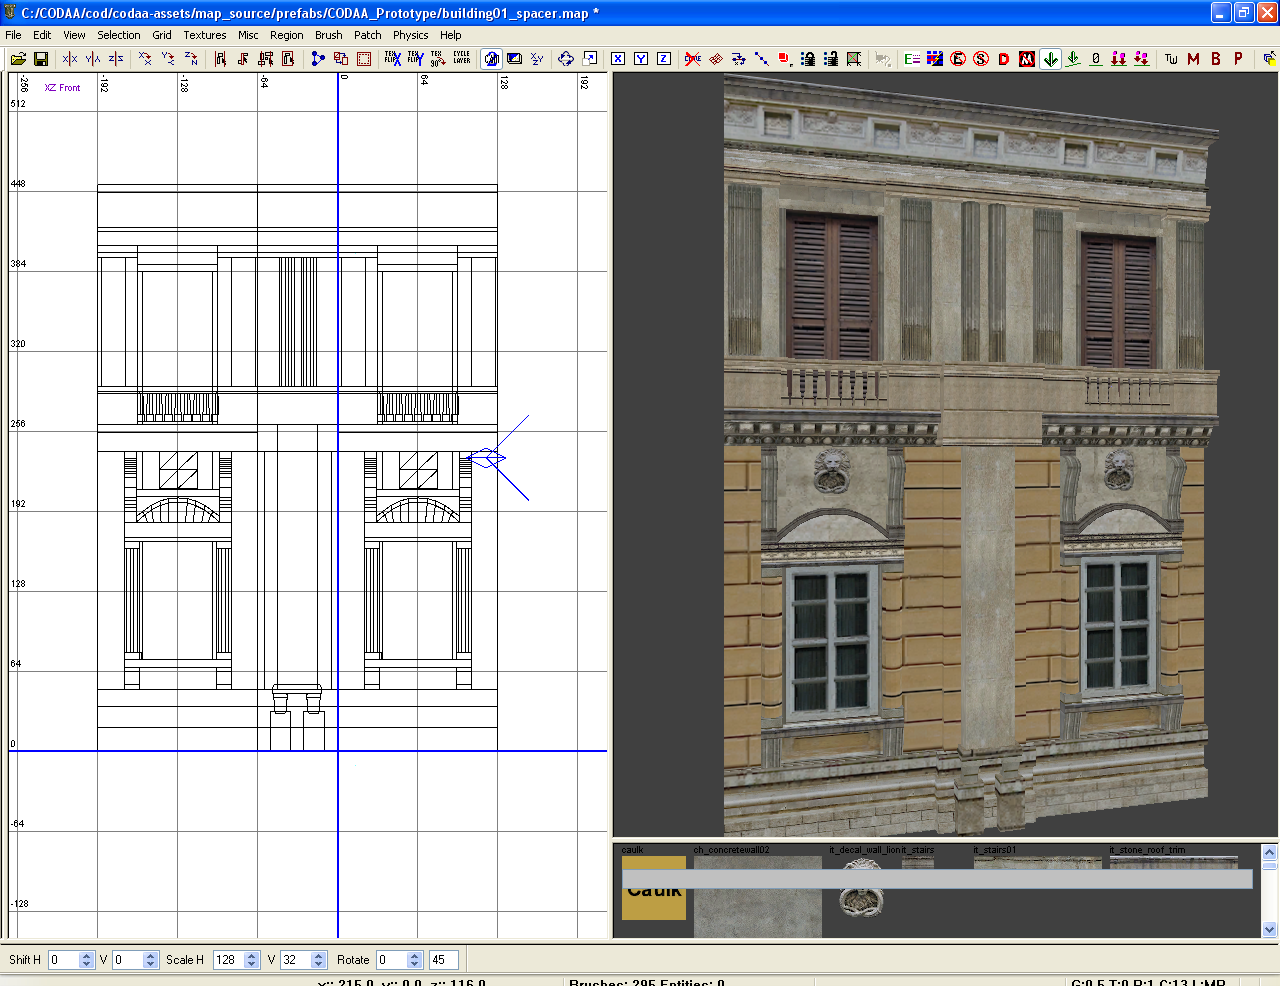
Task: Open the Brush menu
Action: pos(328,35)
